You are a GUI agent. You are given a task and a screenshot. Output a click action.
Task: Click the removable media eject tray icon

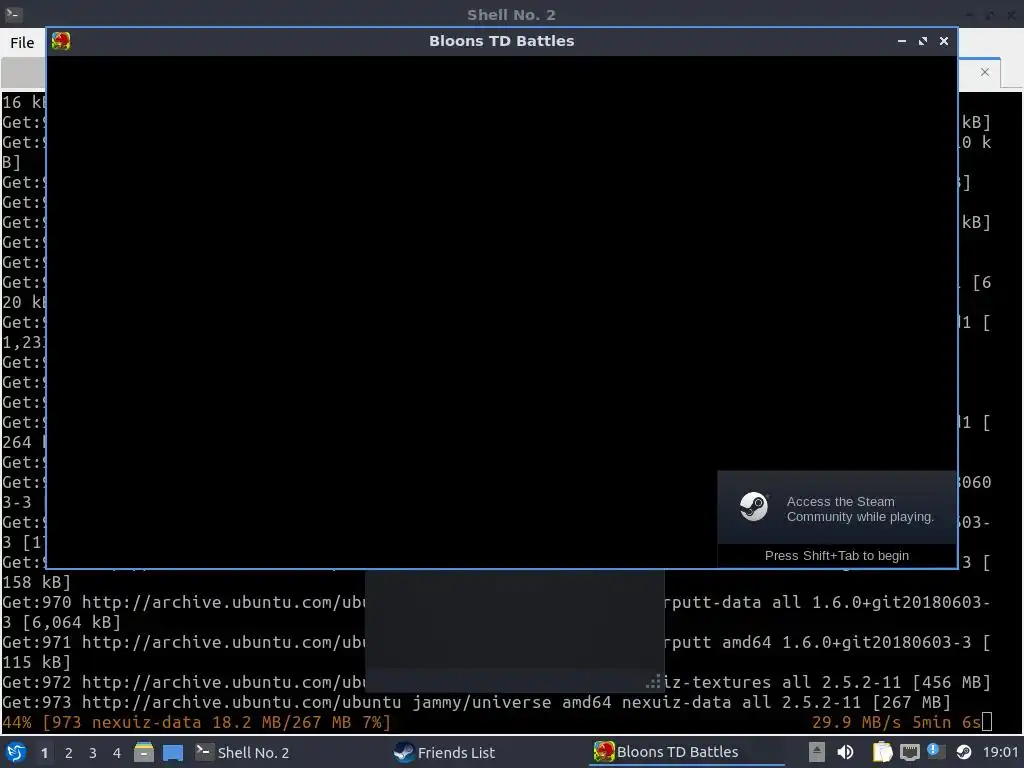tap(816, 752)
